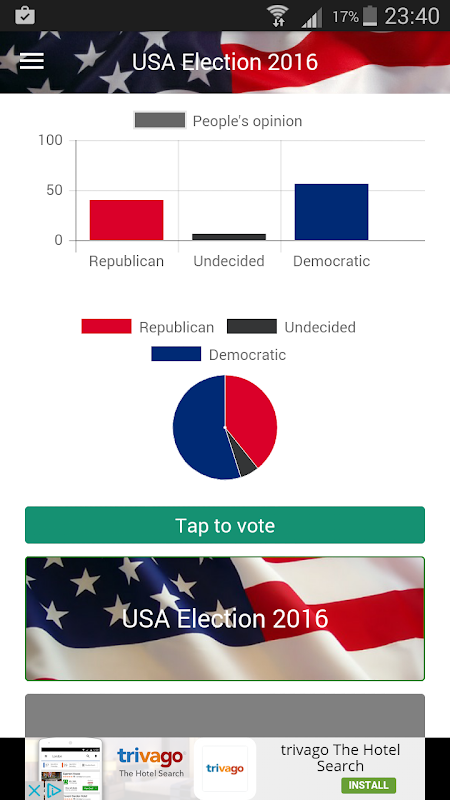Select the red Republican bar in chart

[x=127, y=220]
